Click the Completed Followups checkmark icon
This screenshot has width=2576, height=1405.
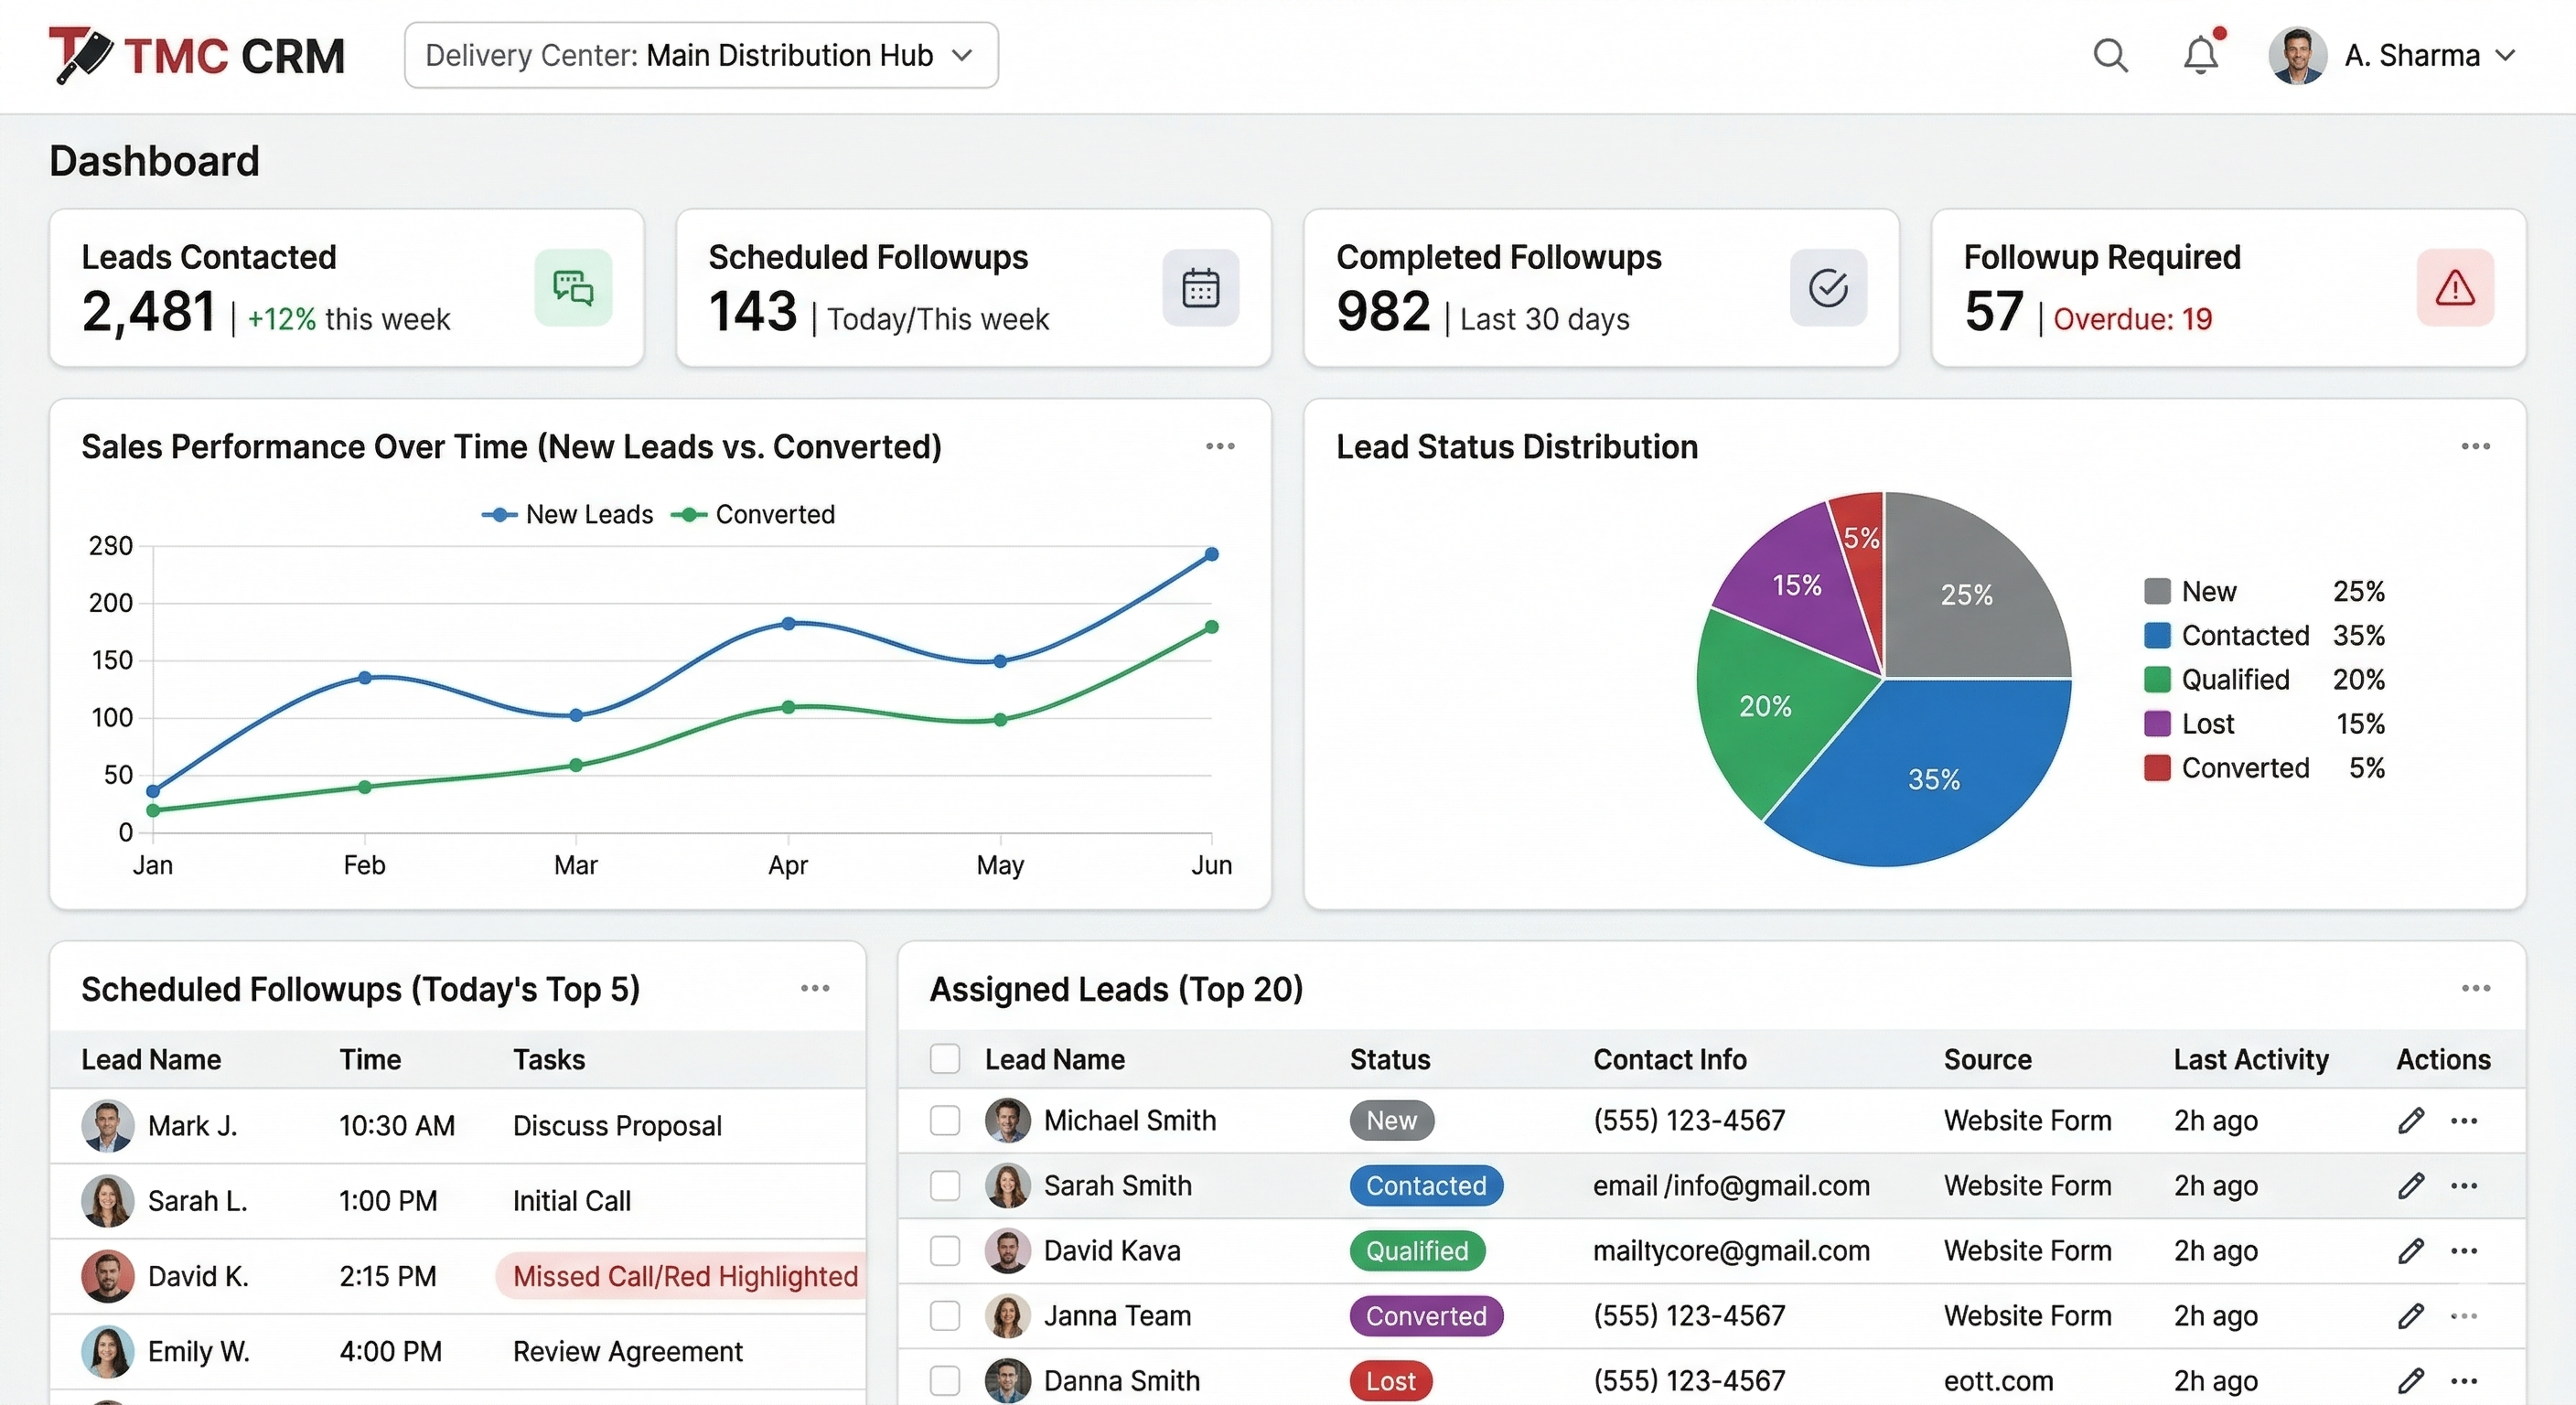(x=1828, y=288)
